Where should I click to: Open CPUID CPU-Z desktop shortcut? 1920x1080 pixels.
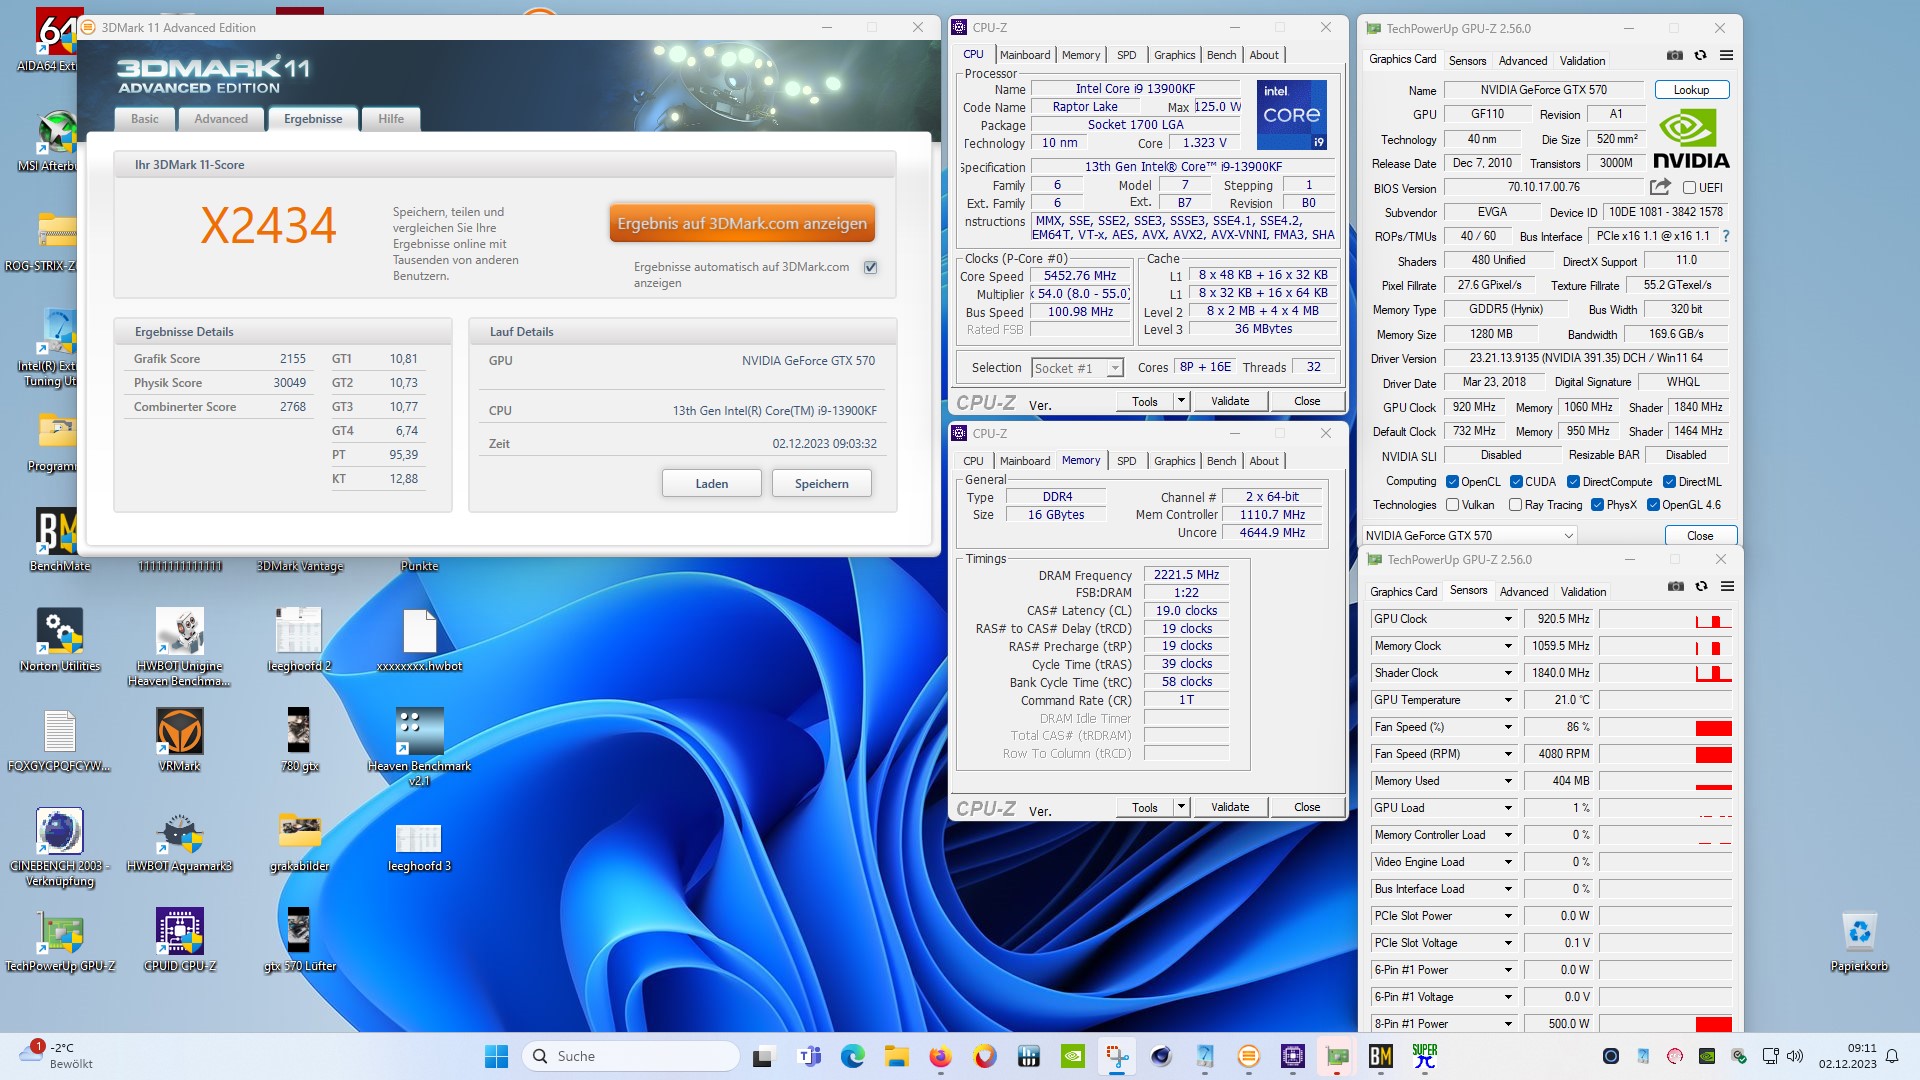pos(180,940)
